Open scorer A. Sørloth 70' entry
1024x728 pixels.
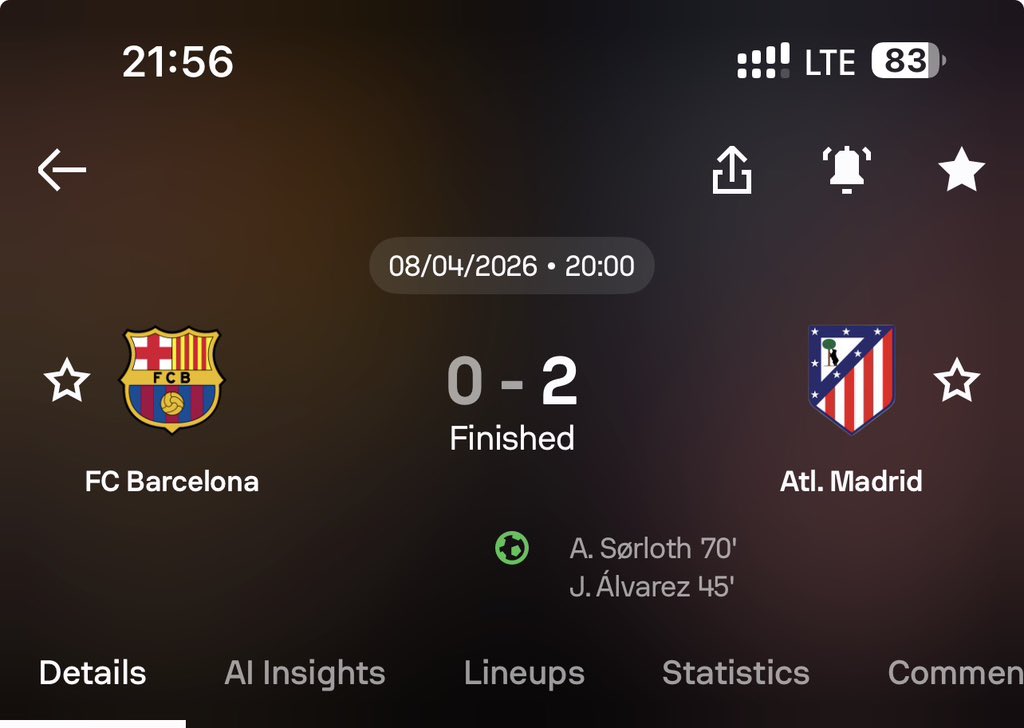tap(653, 548)
